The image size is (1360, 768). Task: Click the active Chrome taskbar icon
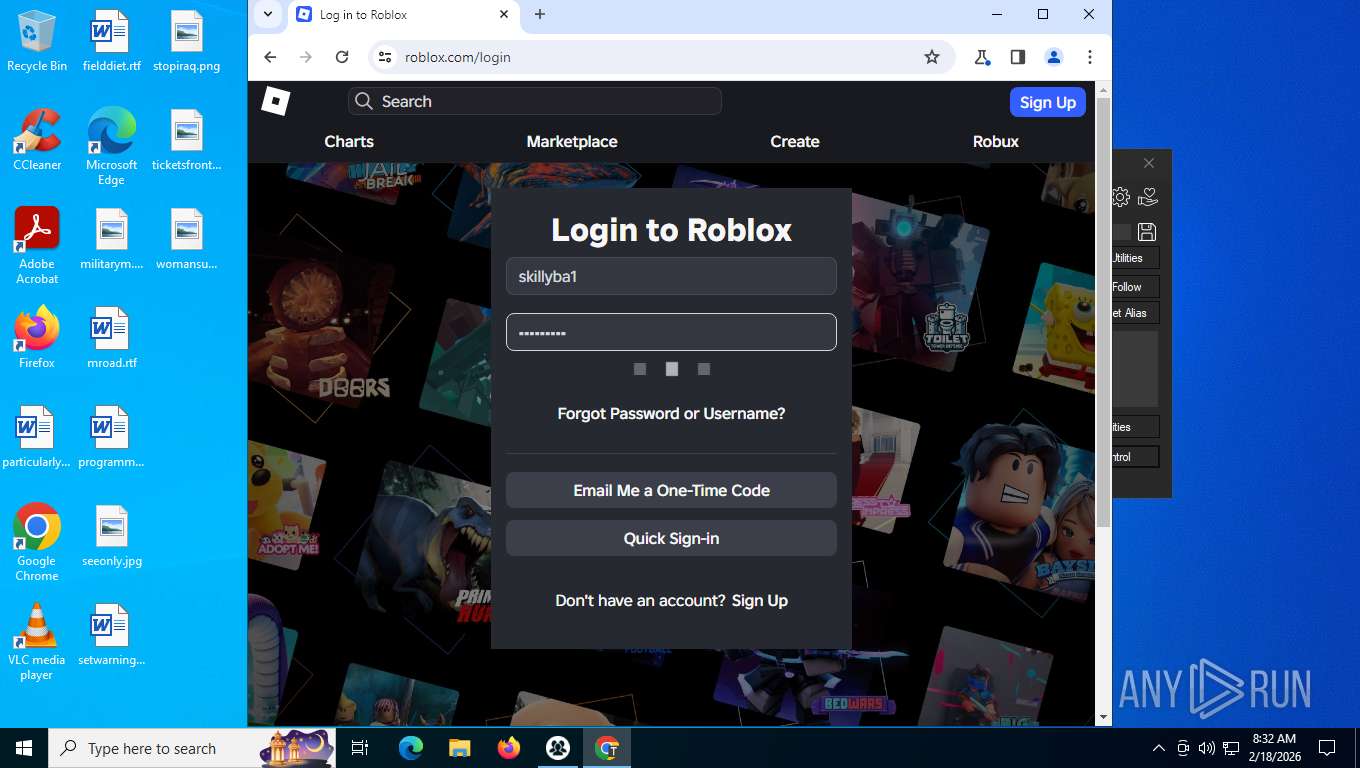click(x=607, y=748)
